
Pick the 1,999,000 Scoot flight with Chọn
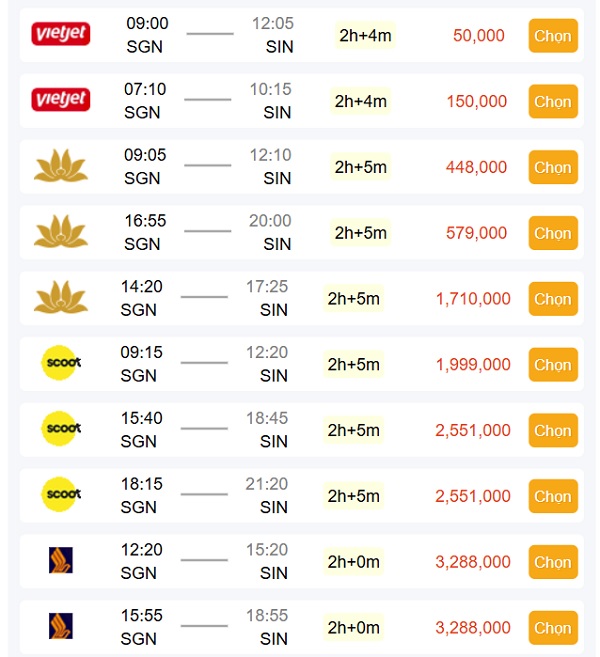[552, 365]
